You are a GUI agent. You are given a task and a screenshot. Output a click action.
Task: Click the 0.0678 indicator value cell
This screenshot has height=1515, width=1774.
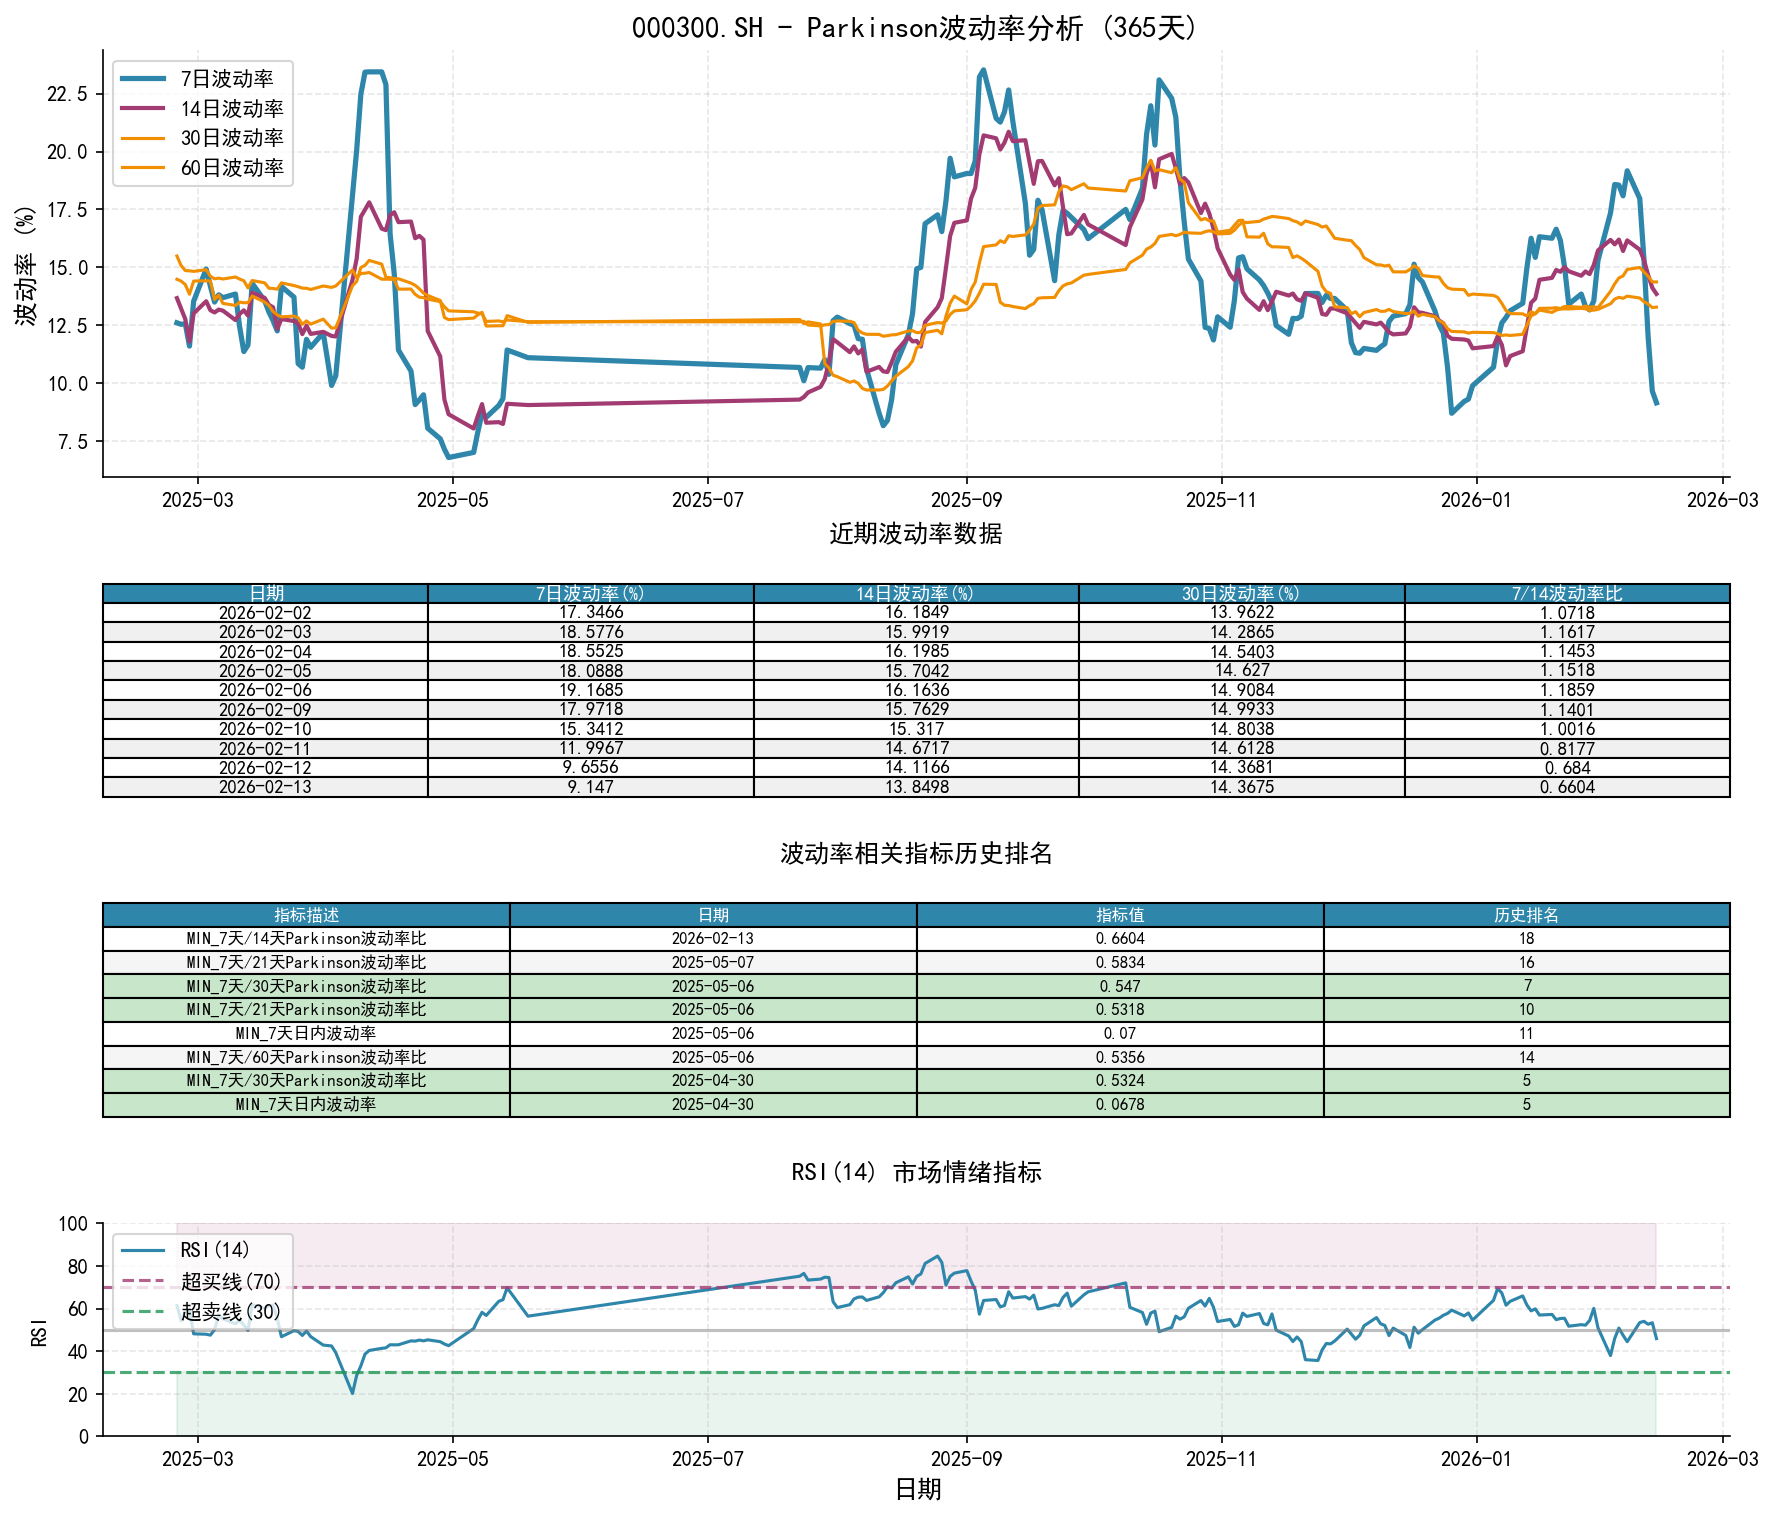pos(1119,1104)
